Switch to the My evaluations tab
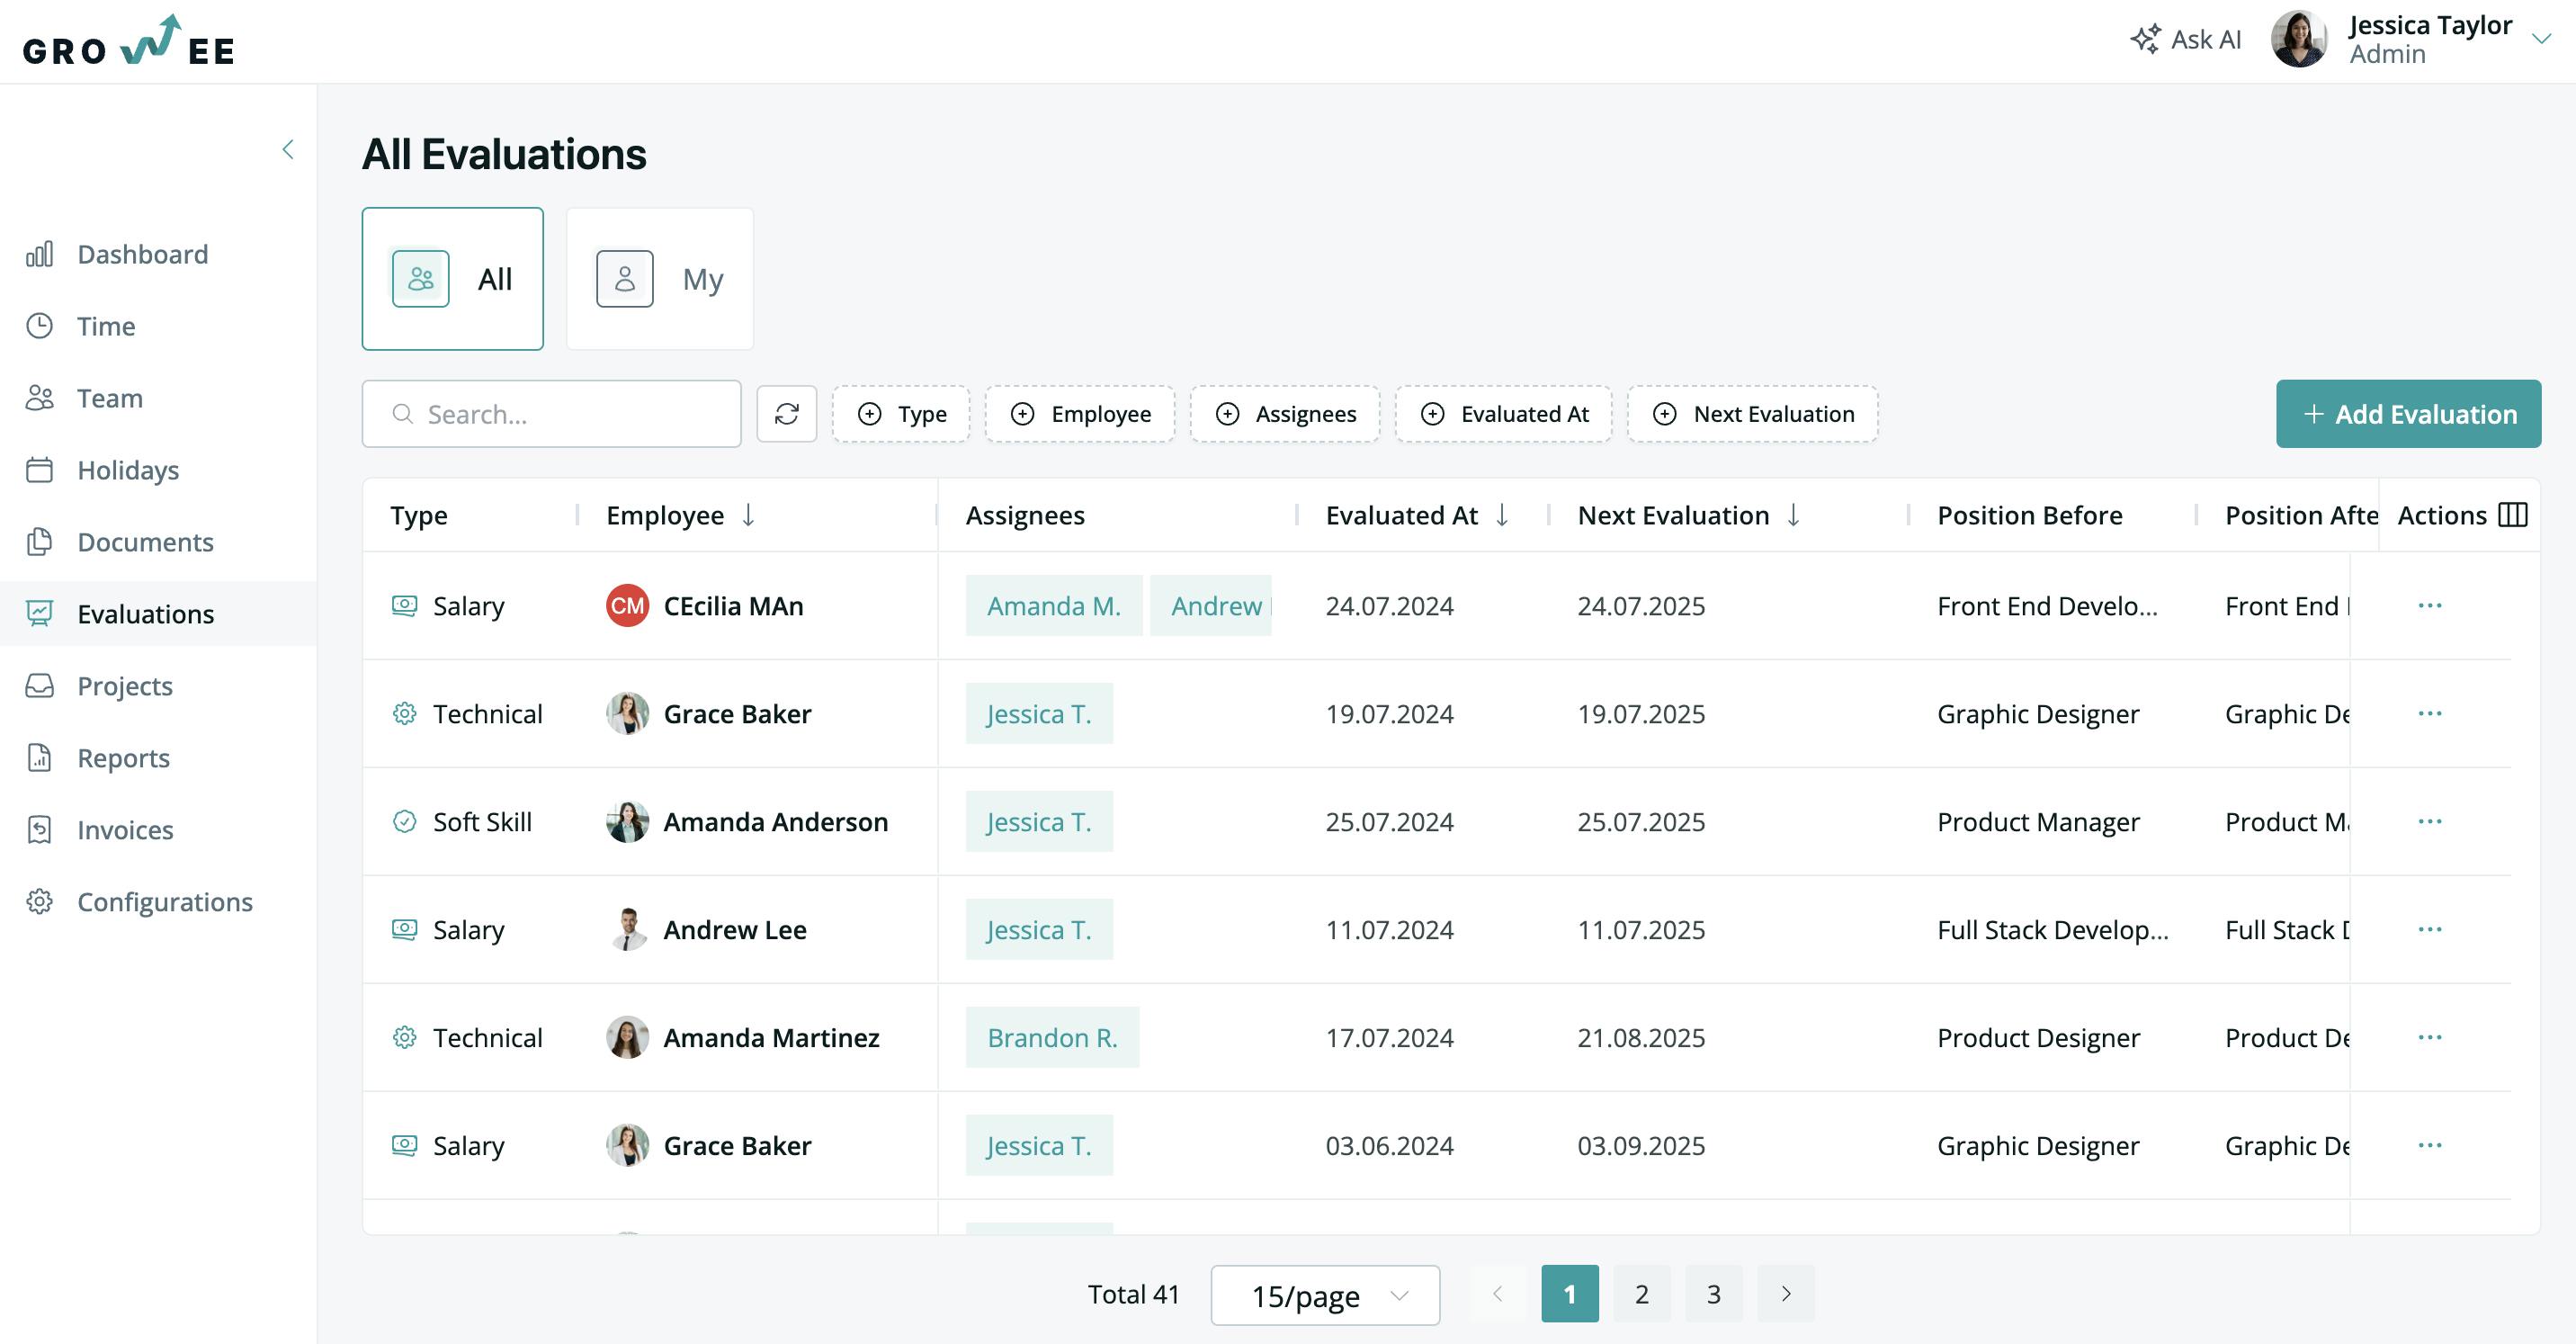 [659, 279]
